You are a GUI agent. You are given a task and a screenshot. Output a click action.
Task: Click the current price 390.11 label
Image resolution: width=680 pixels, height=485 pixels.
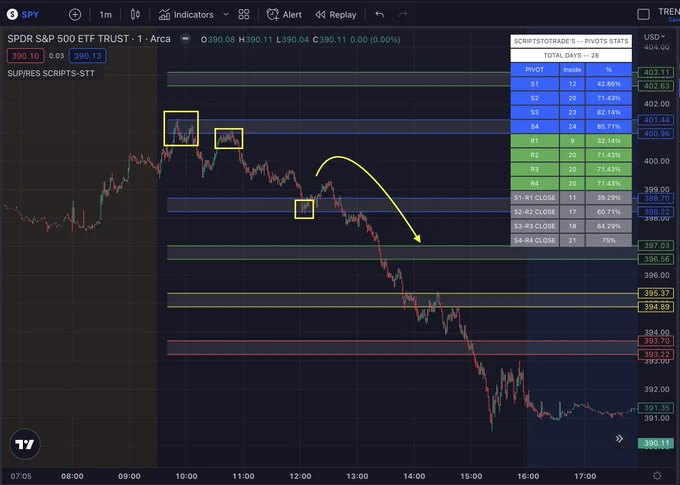(656, 443)
